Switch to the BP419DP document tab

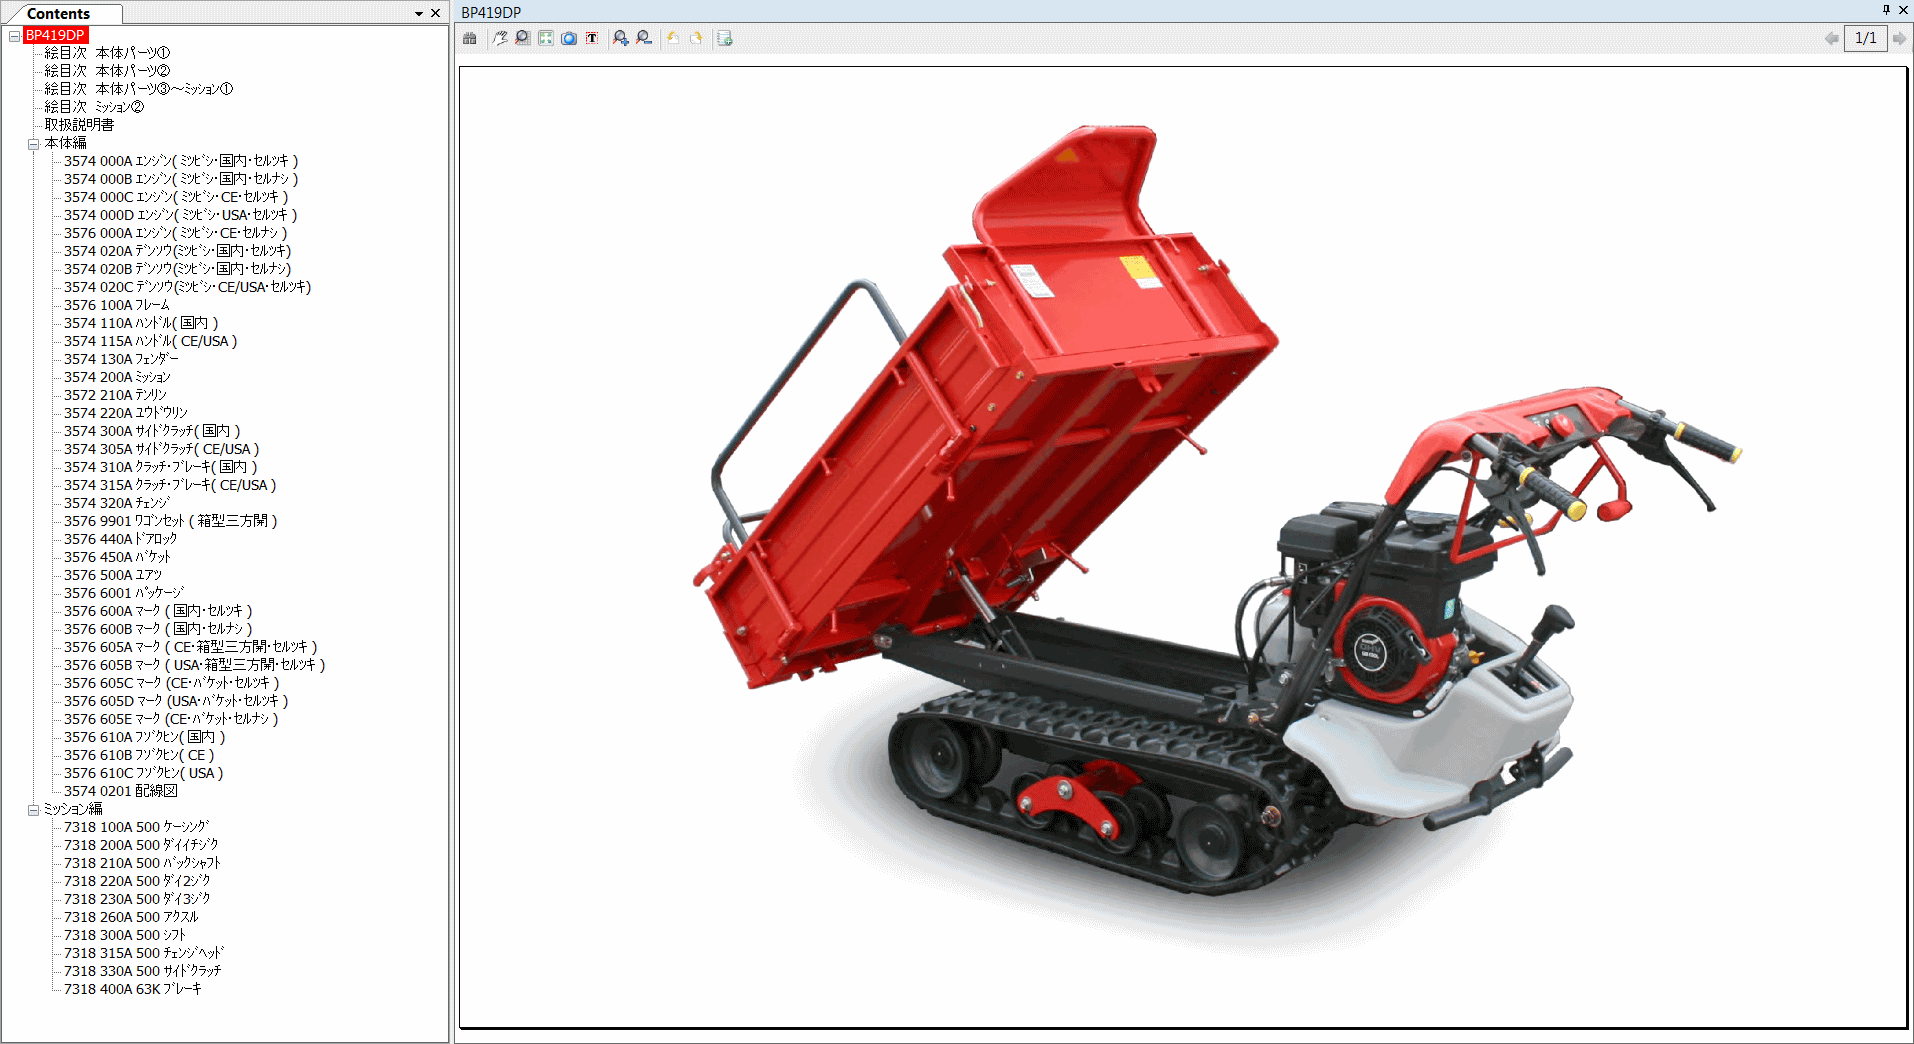488,11
